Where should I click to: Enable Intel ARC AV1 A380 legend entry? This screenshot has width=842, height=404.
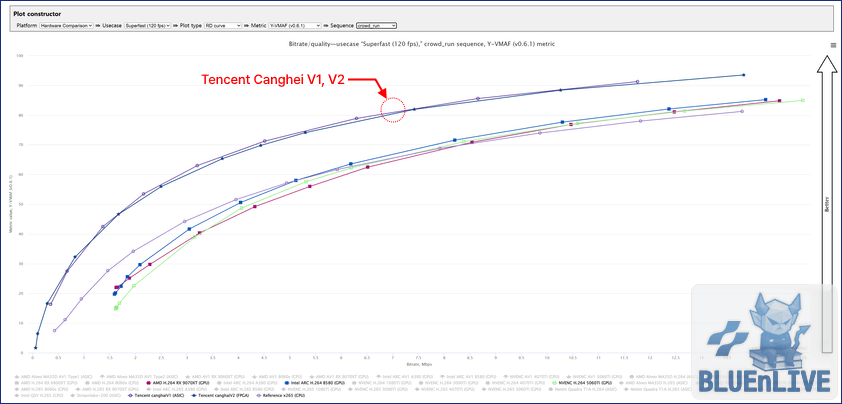[x=402, y=377]
